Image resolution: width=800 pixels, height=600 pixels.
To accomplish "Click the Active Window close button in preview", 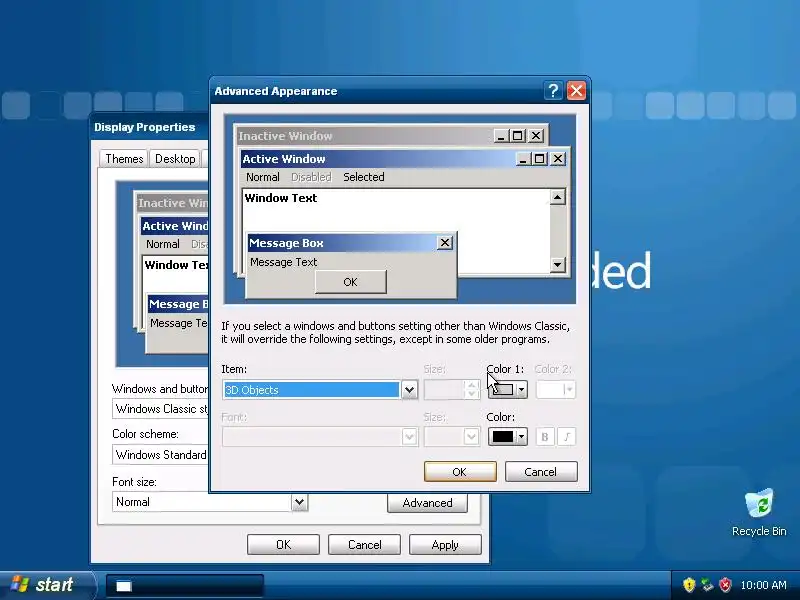I will coord(558,159).
